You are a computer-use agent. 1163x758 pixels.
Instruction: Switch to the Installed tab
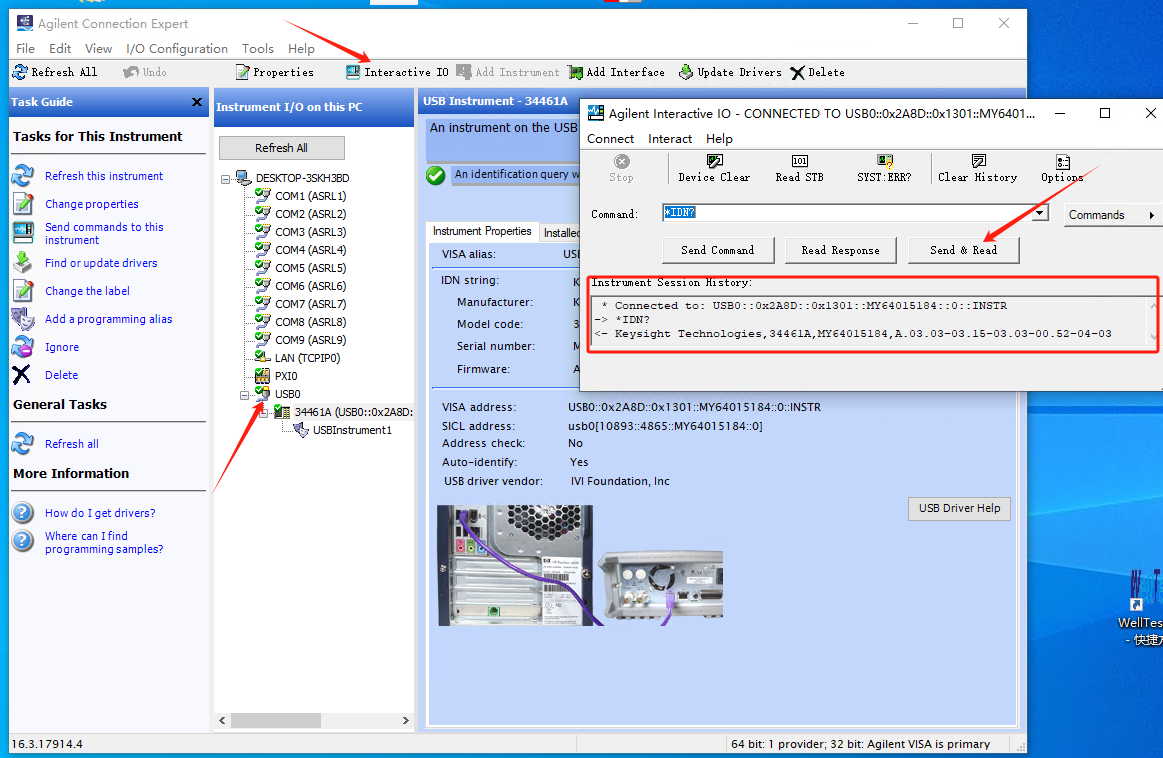tap(561, 233)
